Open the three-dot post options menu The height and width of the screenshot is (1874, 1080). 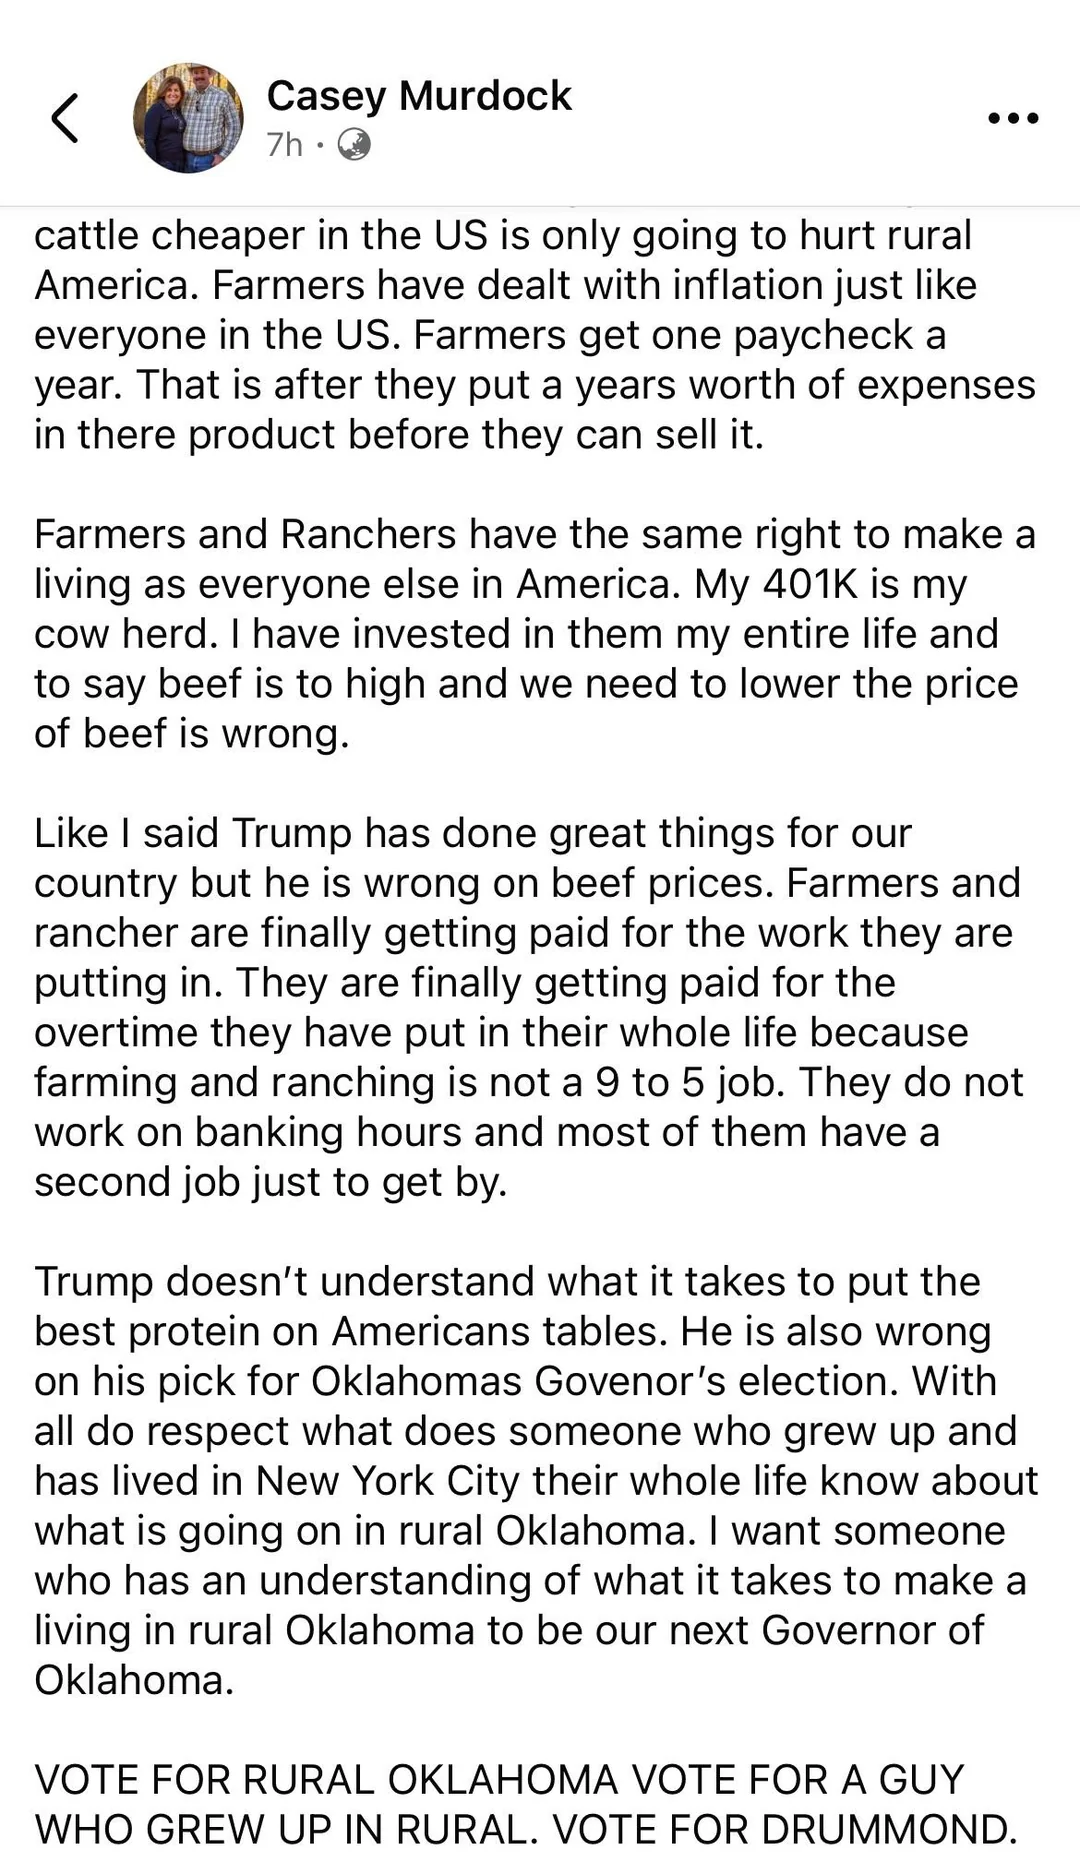[1013, 118]
